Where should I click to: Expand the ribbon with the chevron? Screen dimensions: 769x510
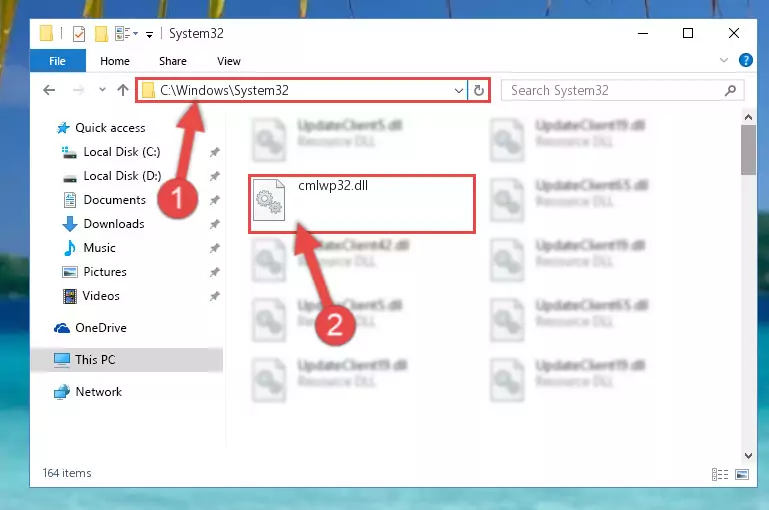(724, 60)
